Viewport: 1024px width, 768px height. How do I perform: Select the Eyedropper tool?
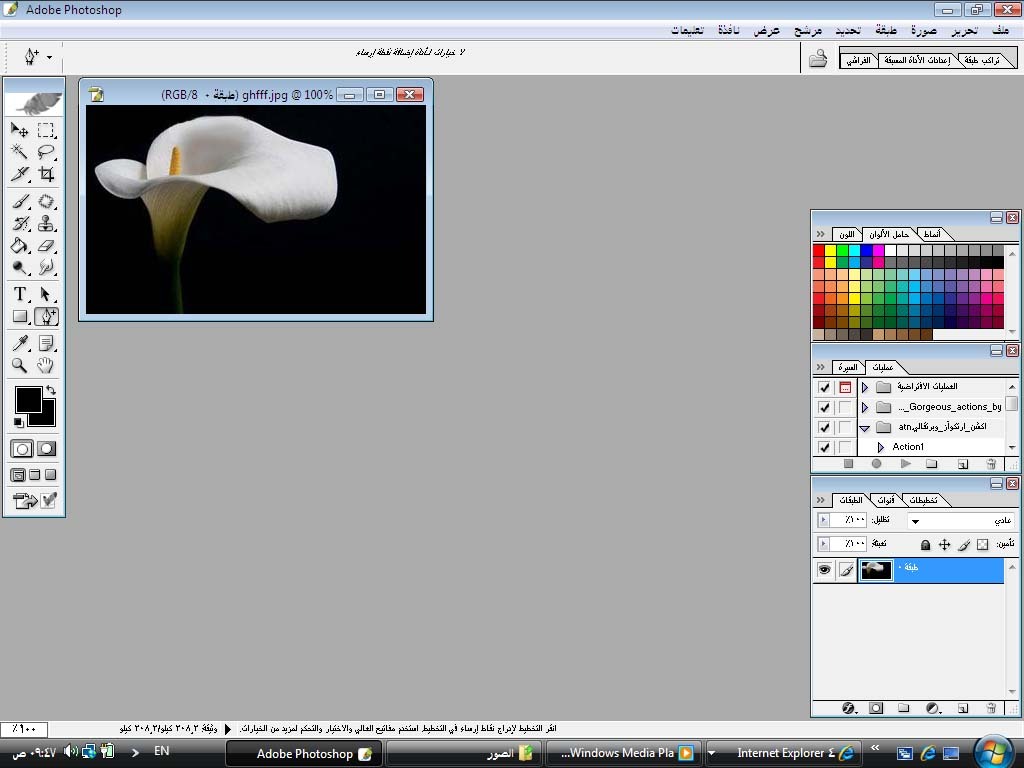[x=19, y=343]
